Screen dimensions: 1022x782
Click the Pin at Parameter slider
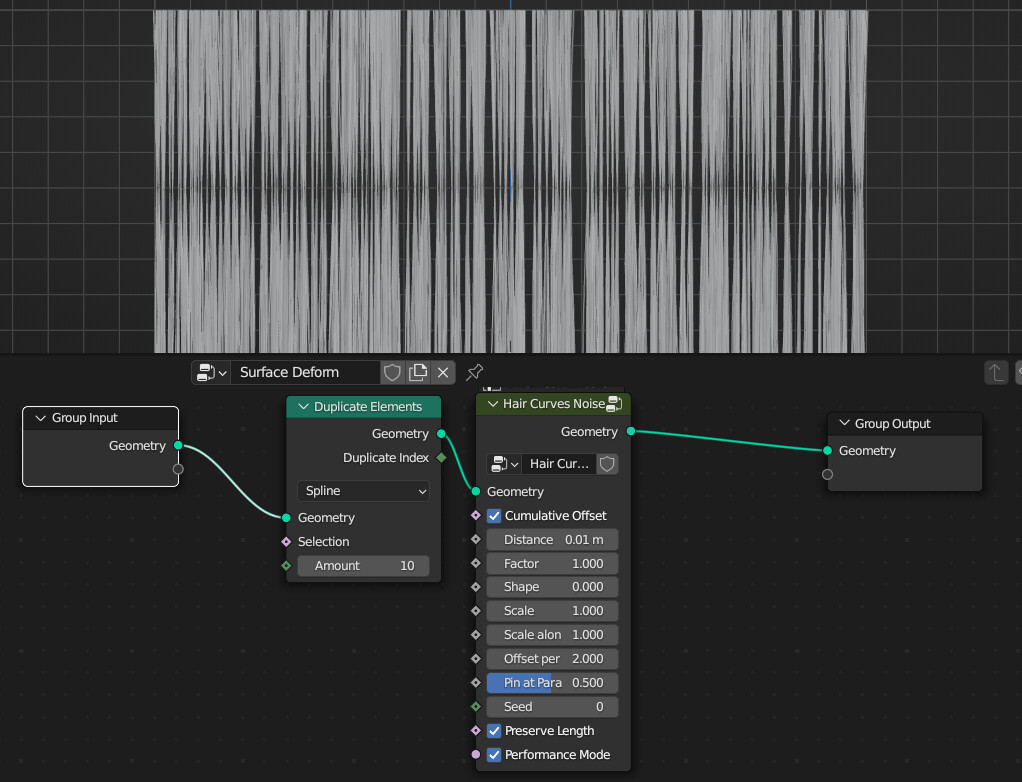pos(552,682)
